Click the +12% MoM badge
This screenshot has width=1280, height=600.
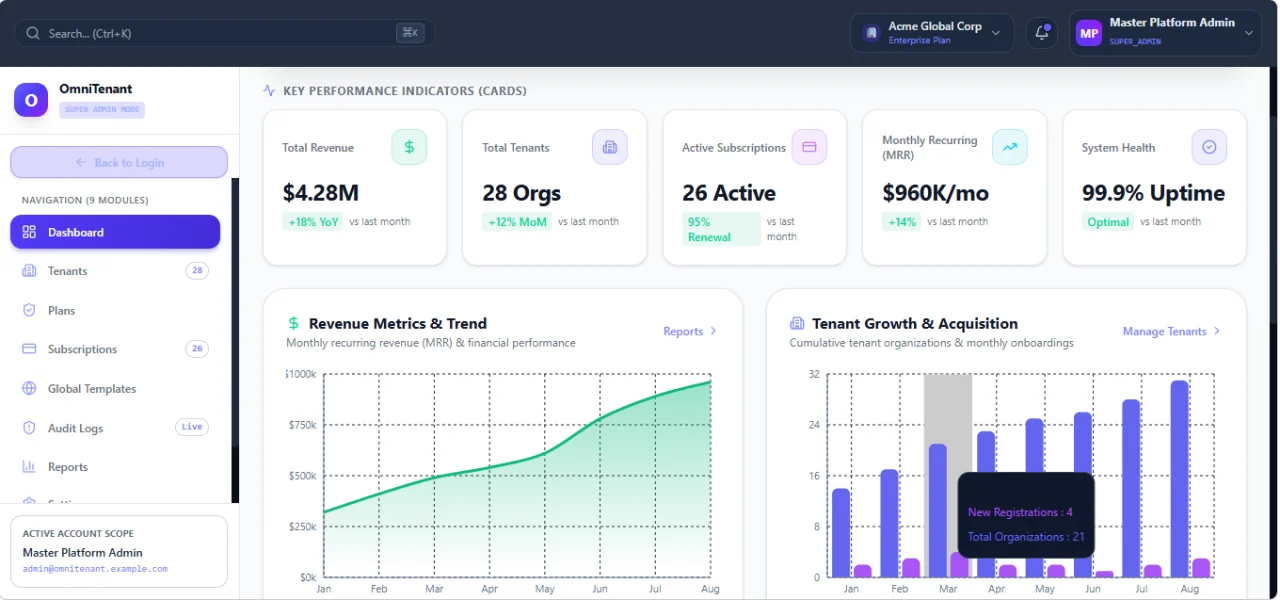(517, 222)
